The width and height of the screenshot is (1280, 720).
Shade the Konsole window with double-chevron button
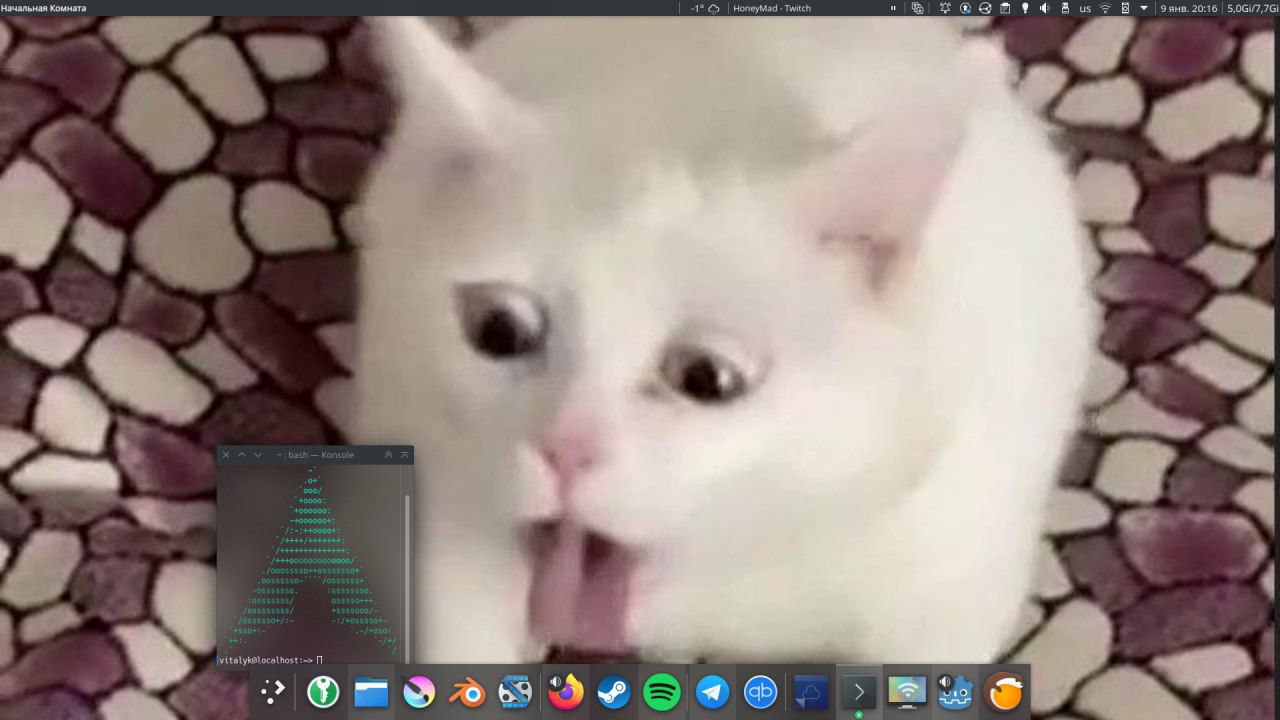[x=388, y=455]
